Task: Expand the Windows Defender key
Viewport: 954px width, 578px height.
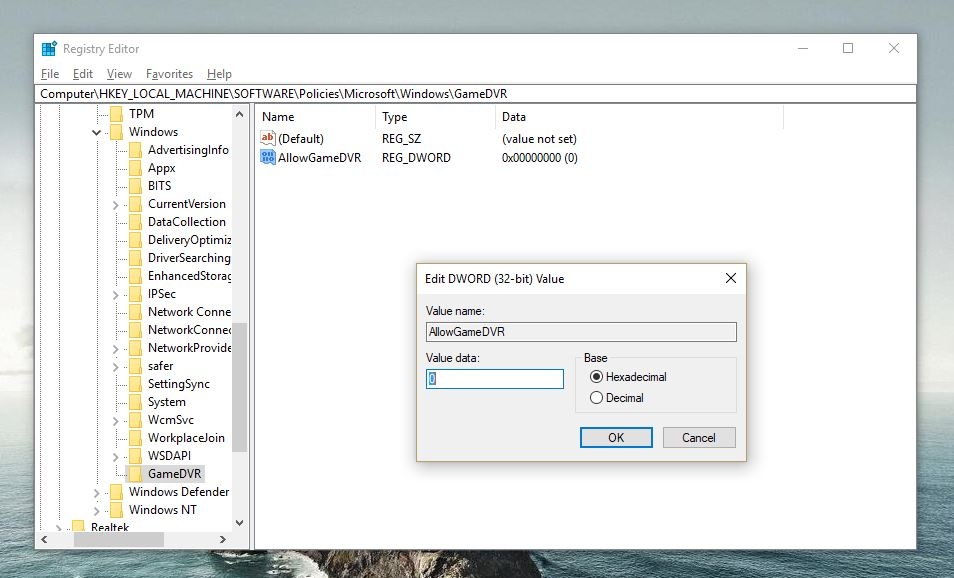Action: (x=96, y=493)
